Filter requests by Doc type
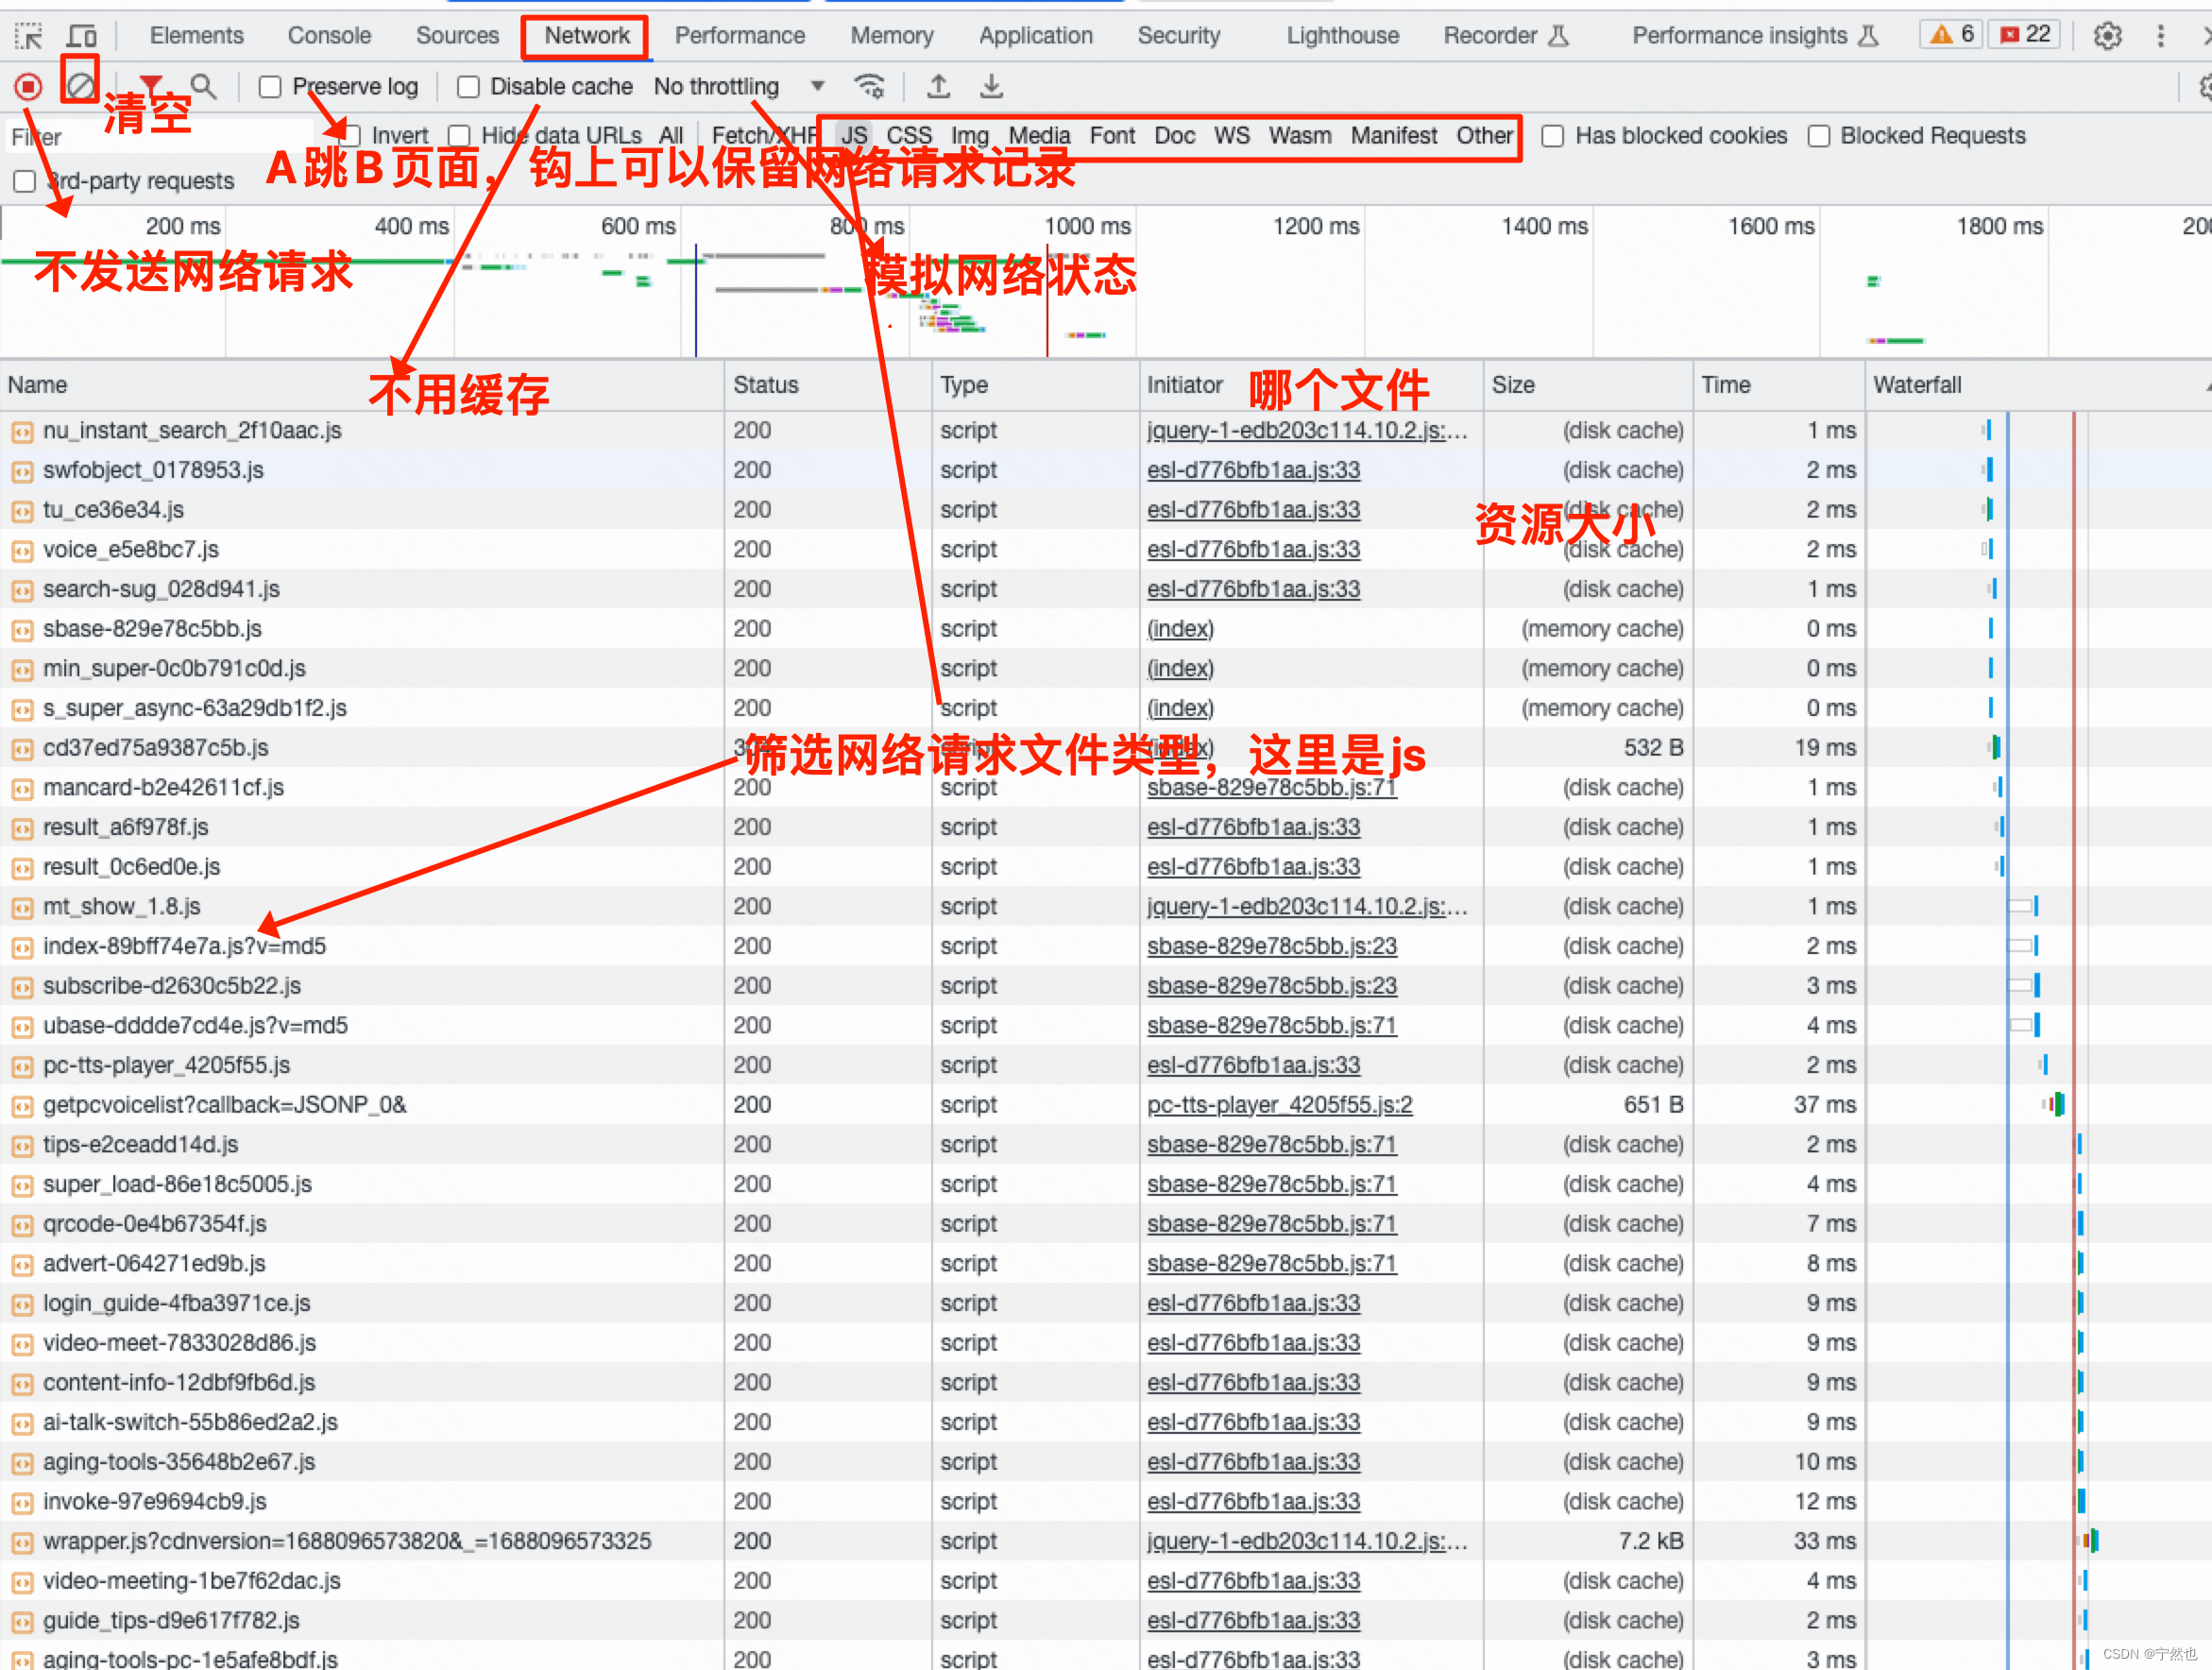This screenshot has height=1670, width=2212. pyautogui.click(x=1174, y=136)
